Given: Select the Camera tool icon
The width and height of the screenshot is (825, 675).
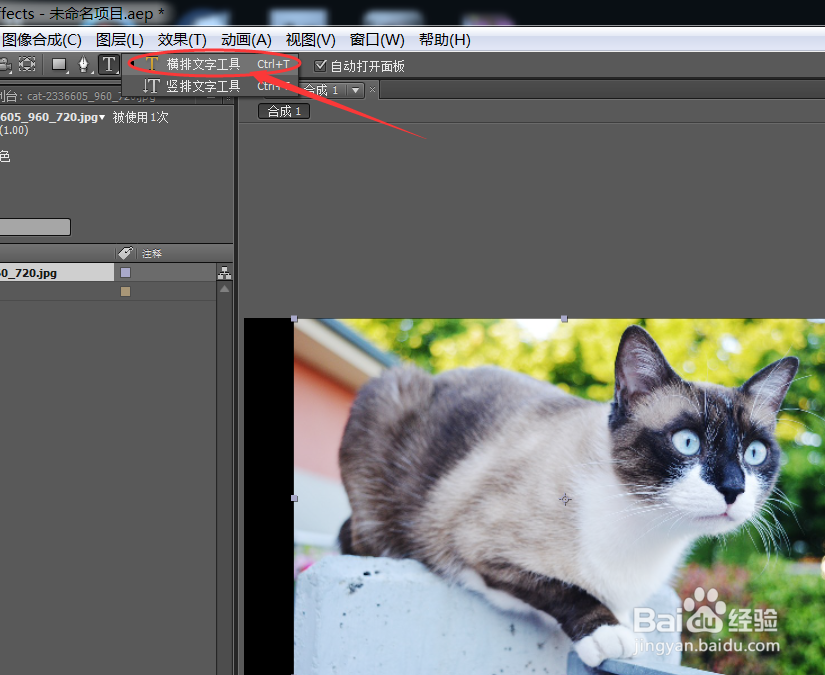Looking at the screenshot, I should 5,65.
